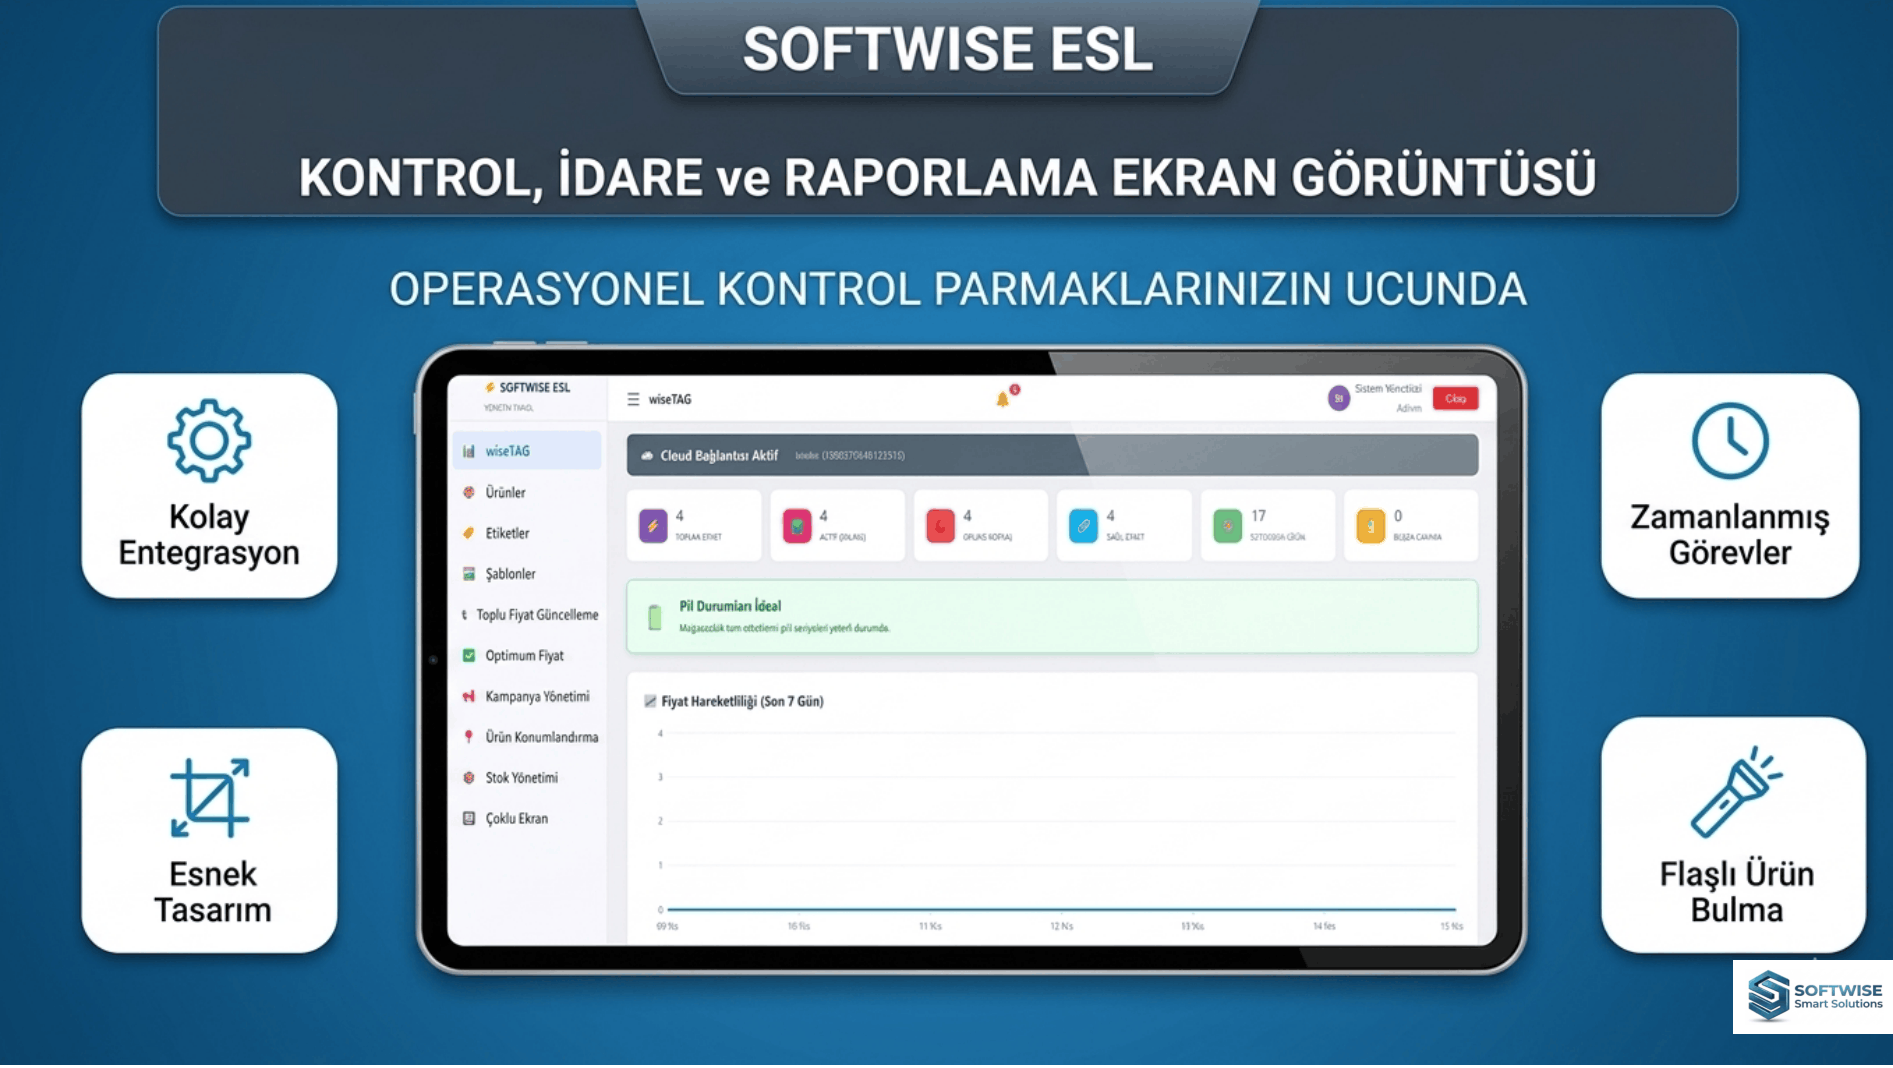Click the purple user avatar

click(x=1339, y=398)
